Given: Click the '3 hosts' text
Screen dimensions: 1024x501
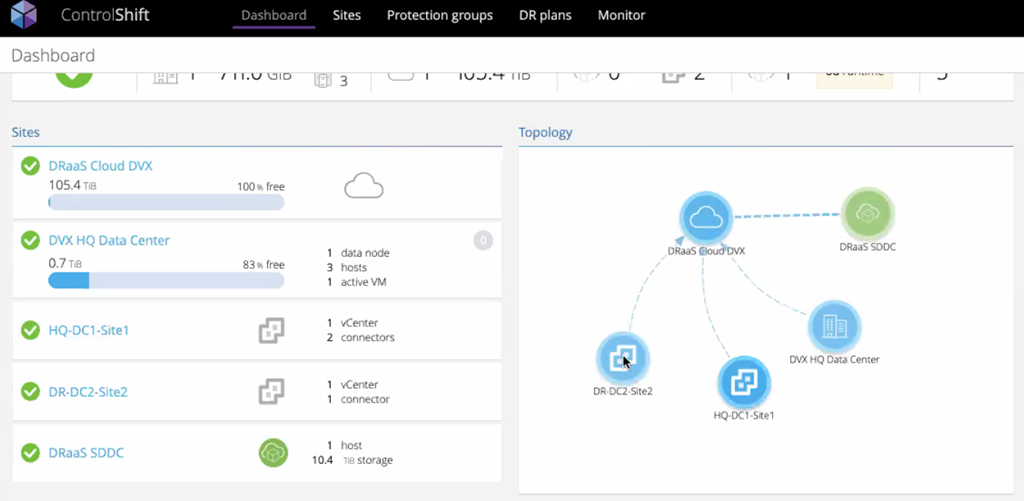Looking at the screenshot, I should pos(347,268).
